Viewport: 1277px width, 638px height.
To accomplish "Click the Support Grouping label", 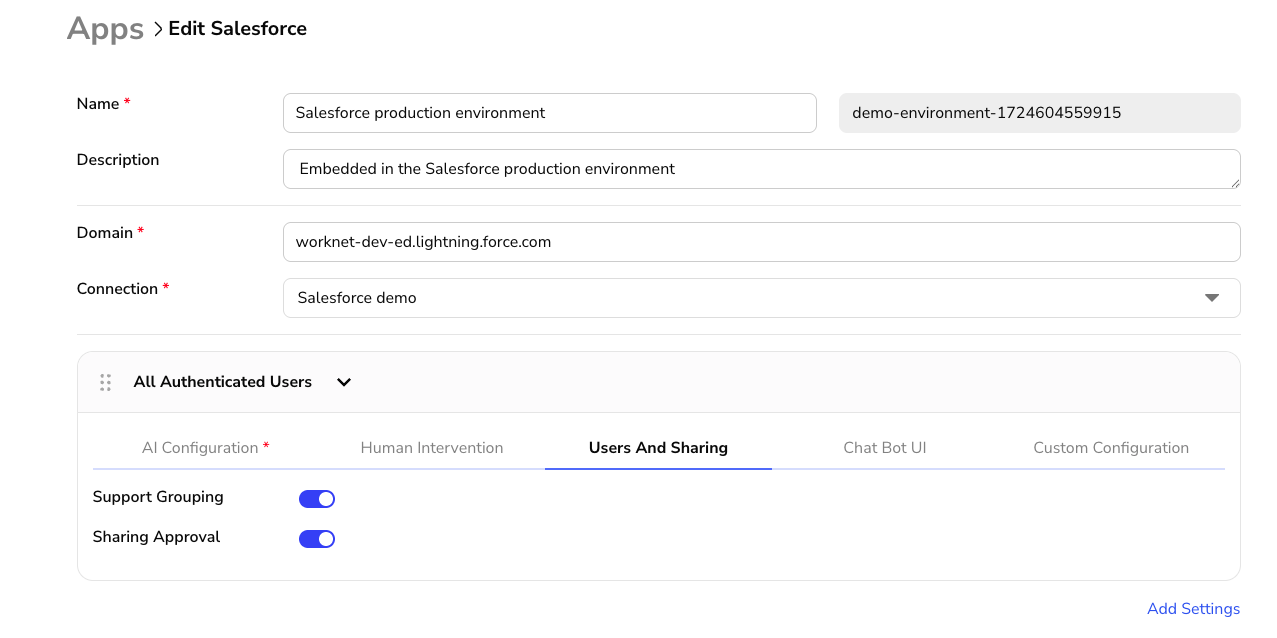I will 158,497.
